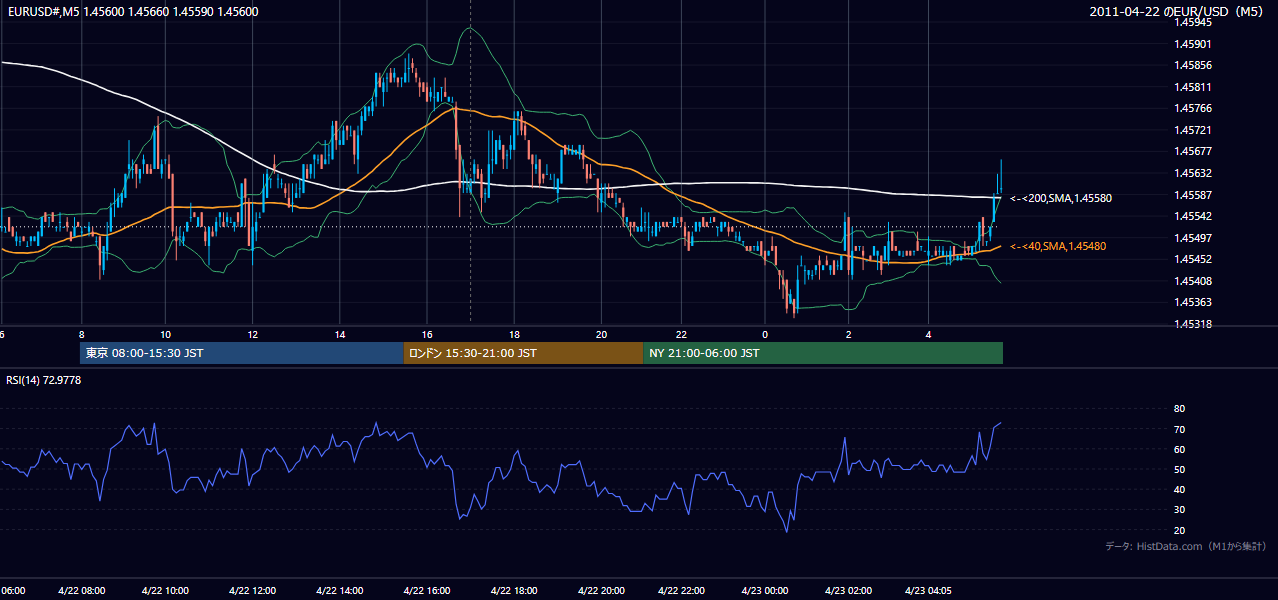The width and height of the screenshot is (1278, 600).
Task: Click the 4/22 16:00 time axis label
Action: point(427,590)
